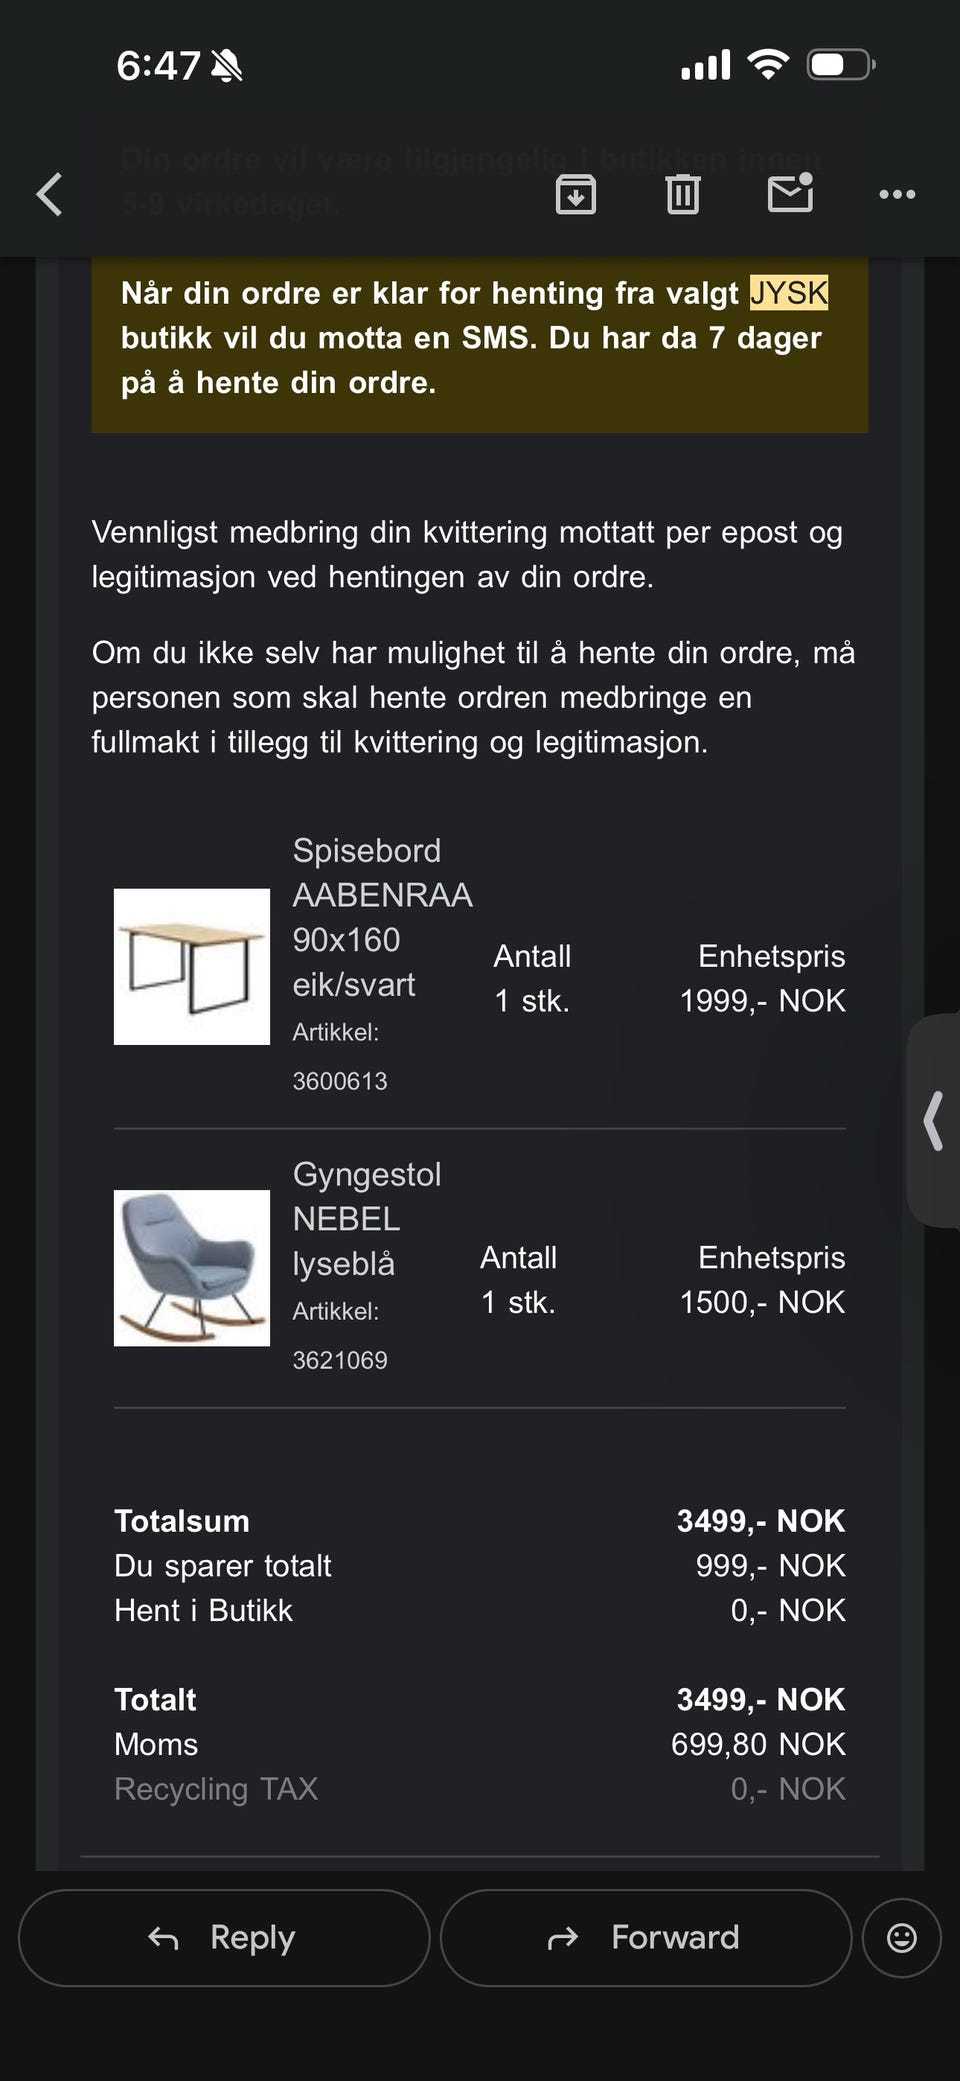Image resolution: width=960 pixels, height=2081 pixels.
Task: Delete the email using the trash icon
Action: pos(683,194)
